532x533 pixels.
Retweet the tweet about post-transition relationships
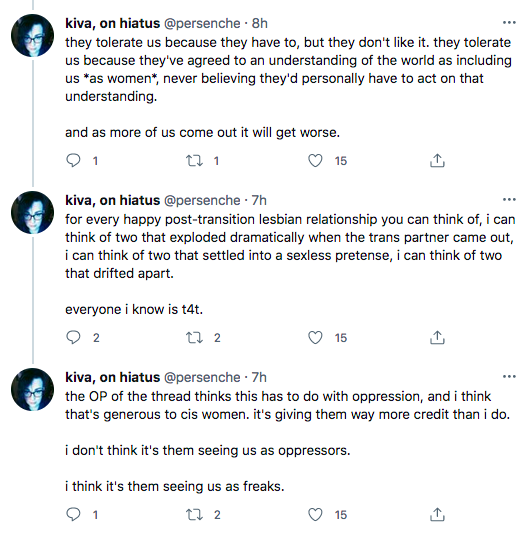click(194, 338)
